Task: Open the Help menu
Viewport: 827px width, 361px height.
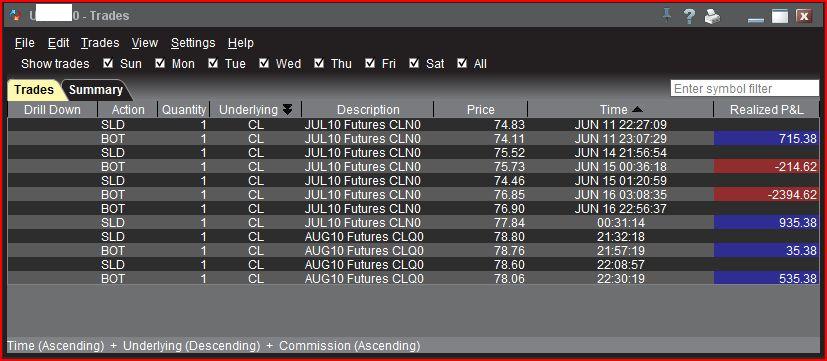Action: (241, 43)
